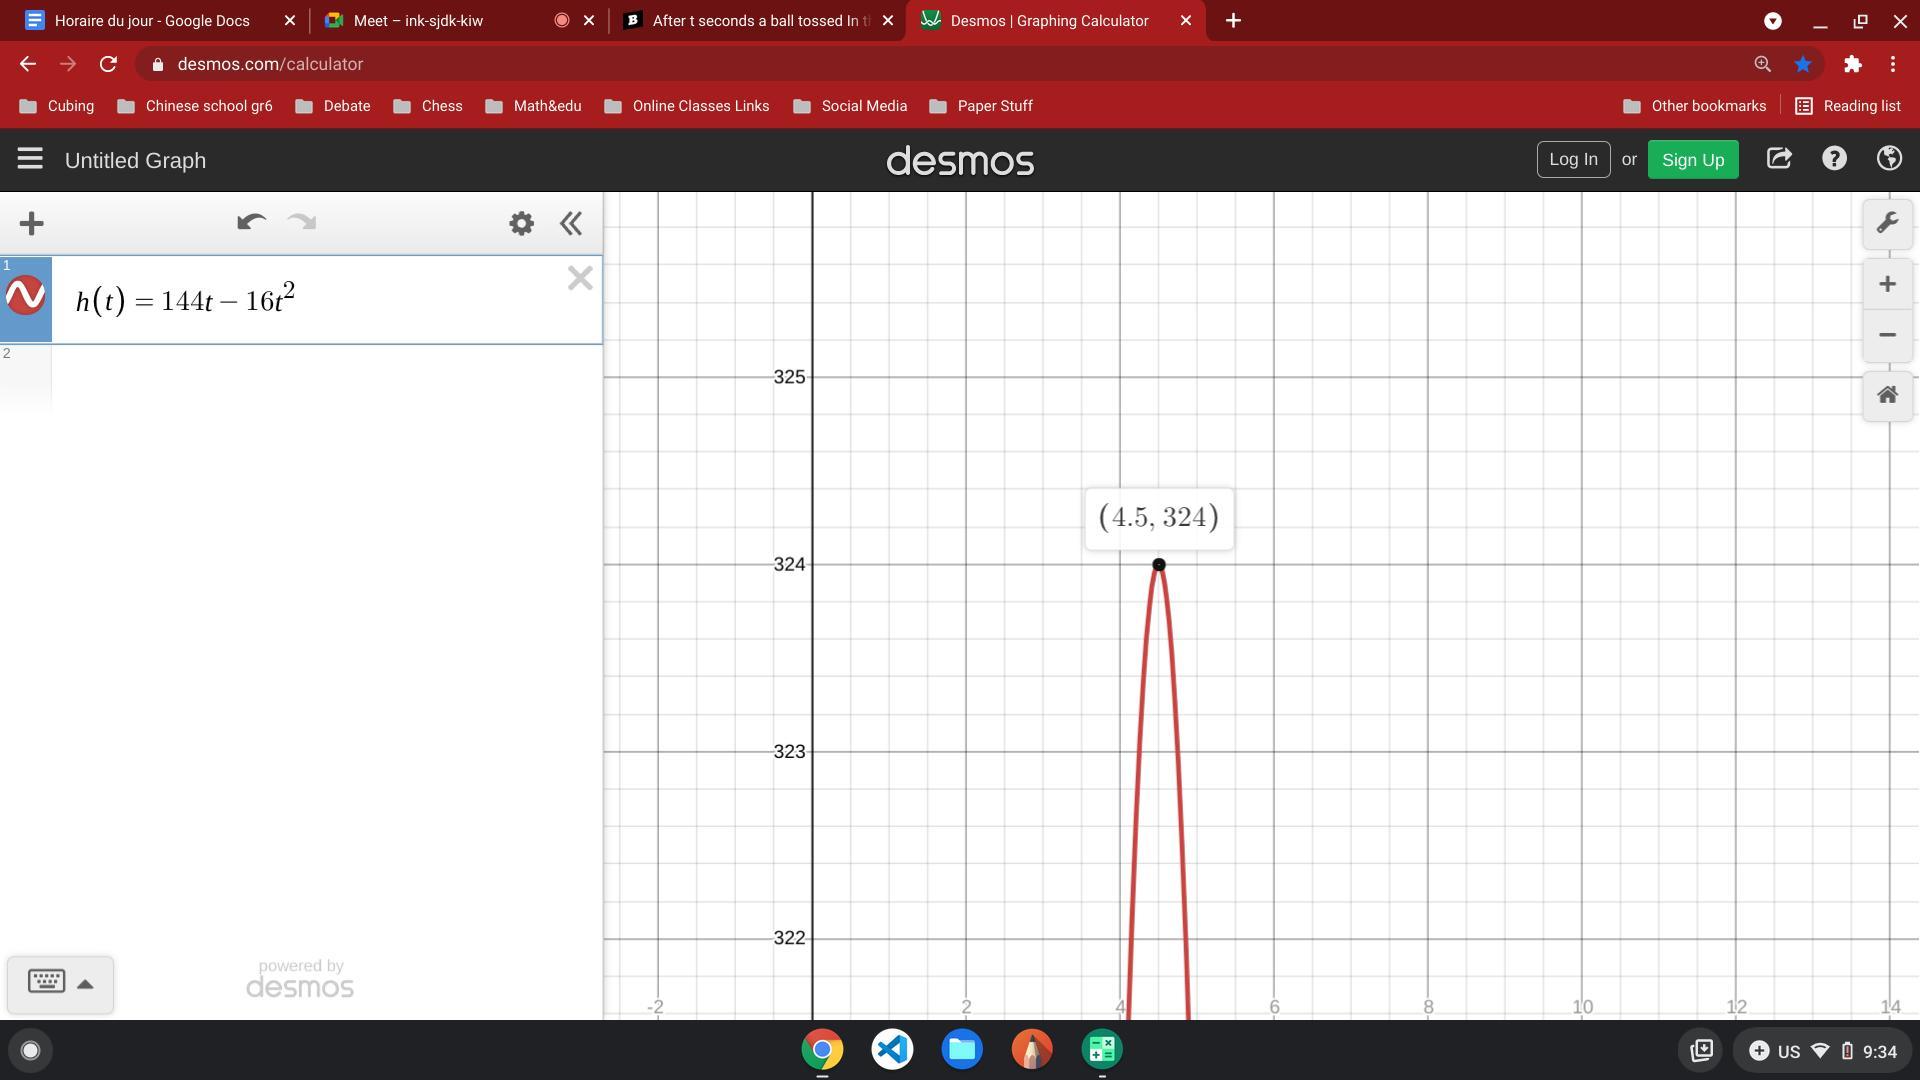
Task: Reset graph to default home view
Action: coord(1887,395)
